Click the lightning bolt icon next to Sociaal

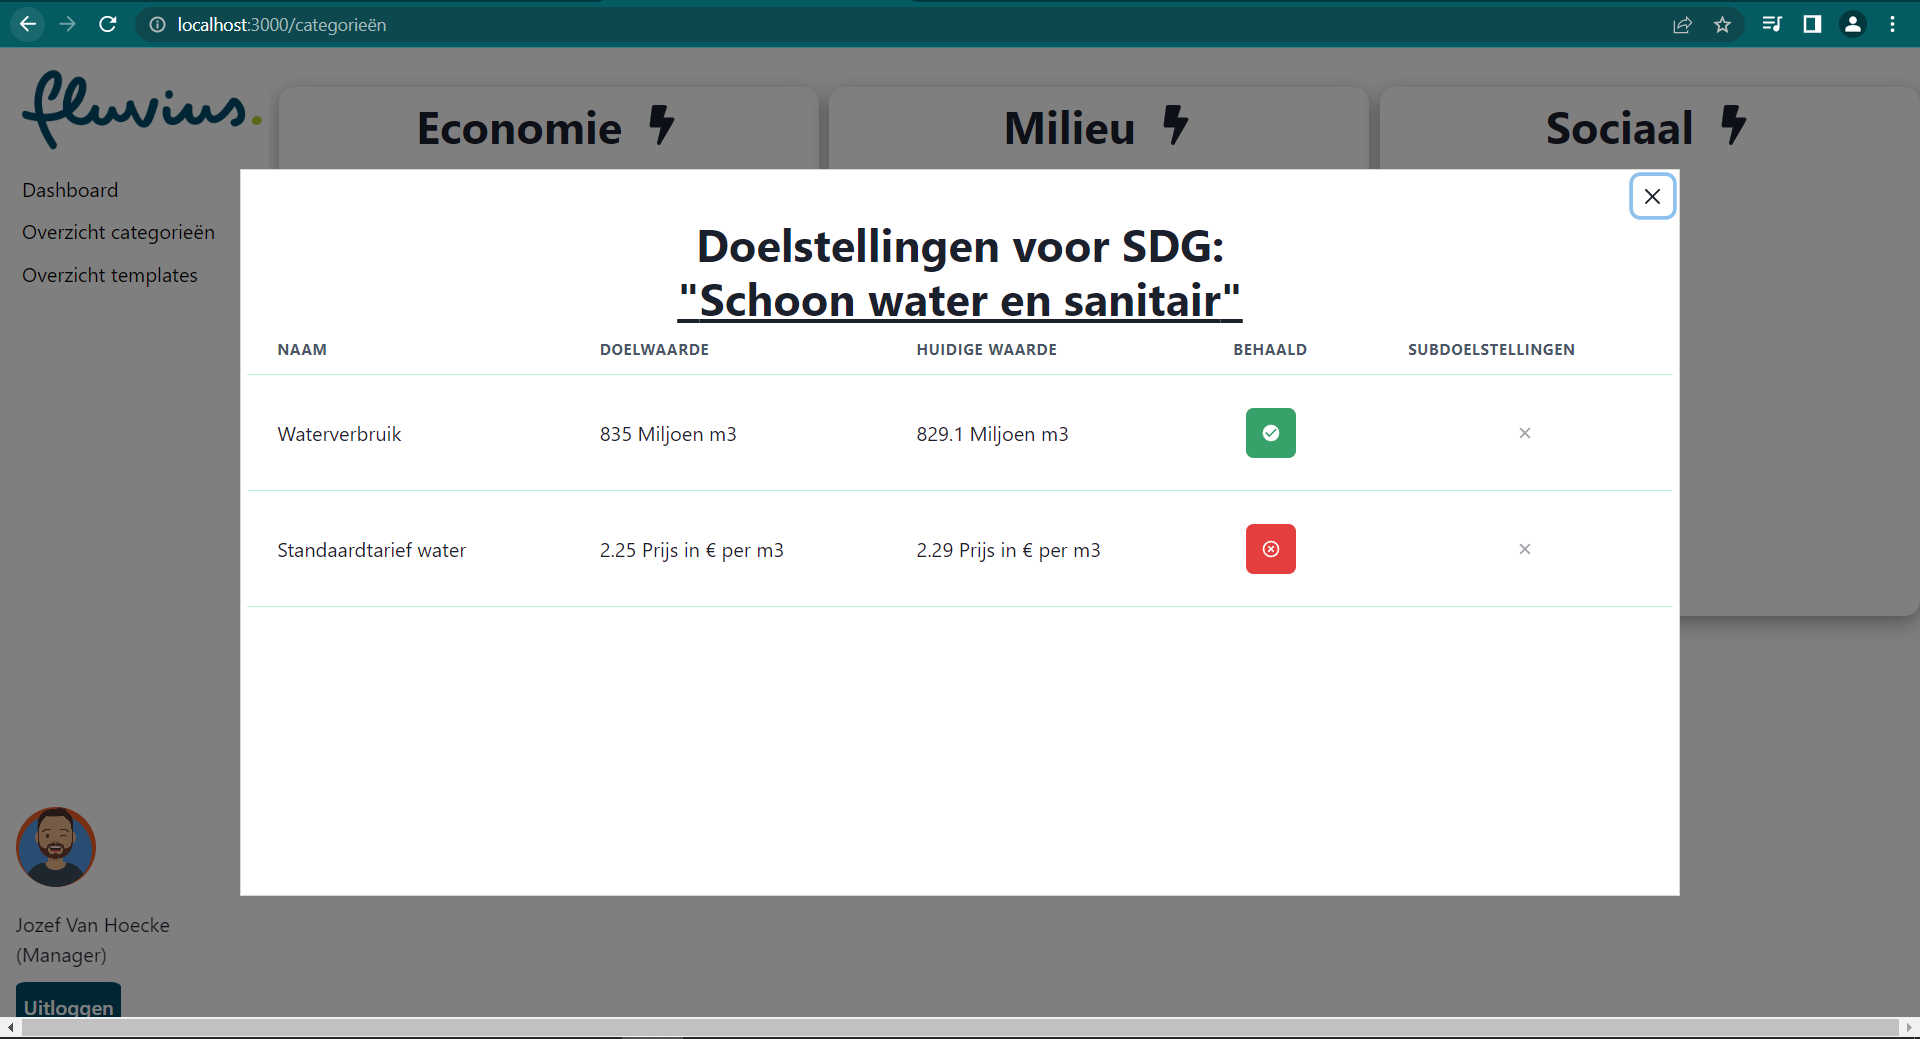(x=1732, y=126)
